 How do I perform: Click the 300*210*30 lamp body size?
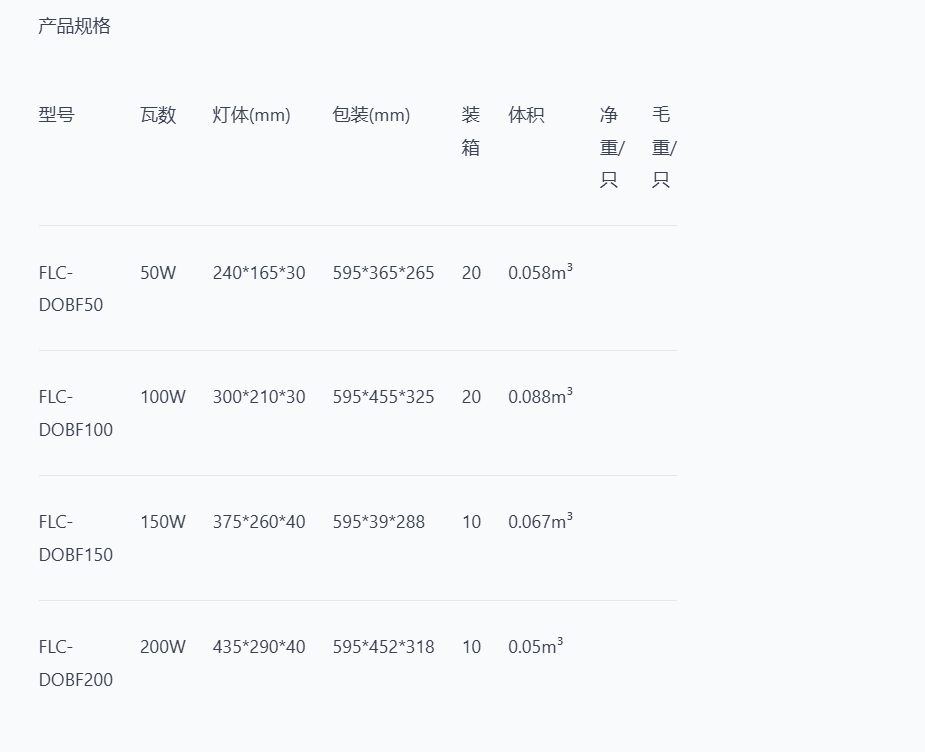click(259, 397)
